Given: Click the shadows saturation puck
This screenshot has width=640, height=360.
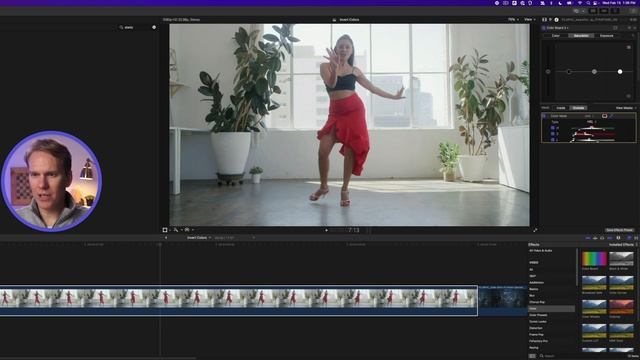Looking at the screenshot, I should coord(569,71).
